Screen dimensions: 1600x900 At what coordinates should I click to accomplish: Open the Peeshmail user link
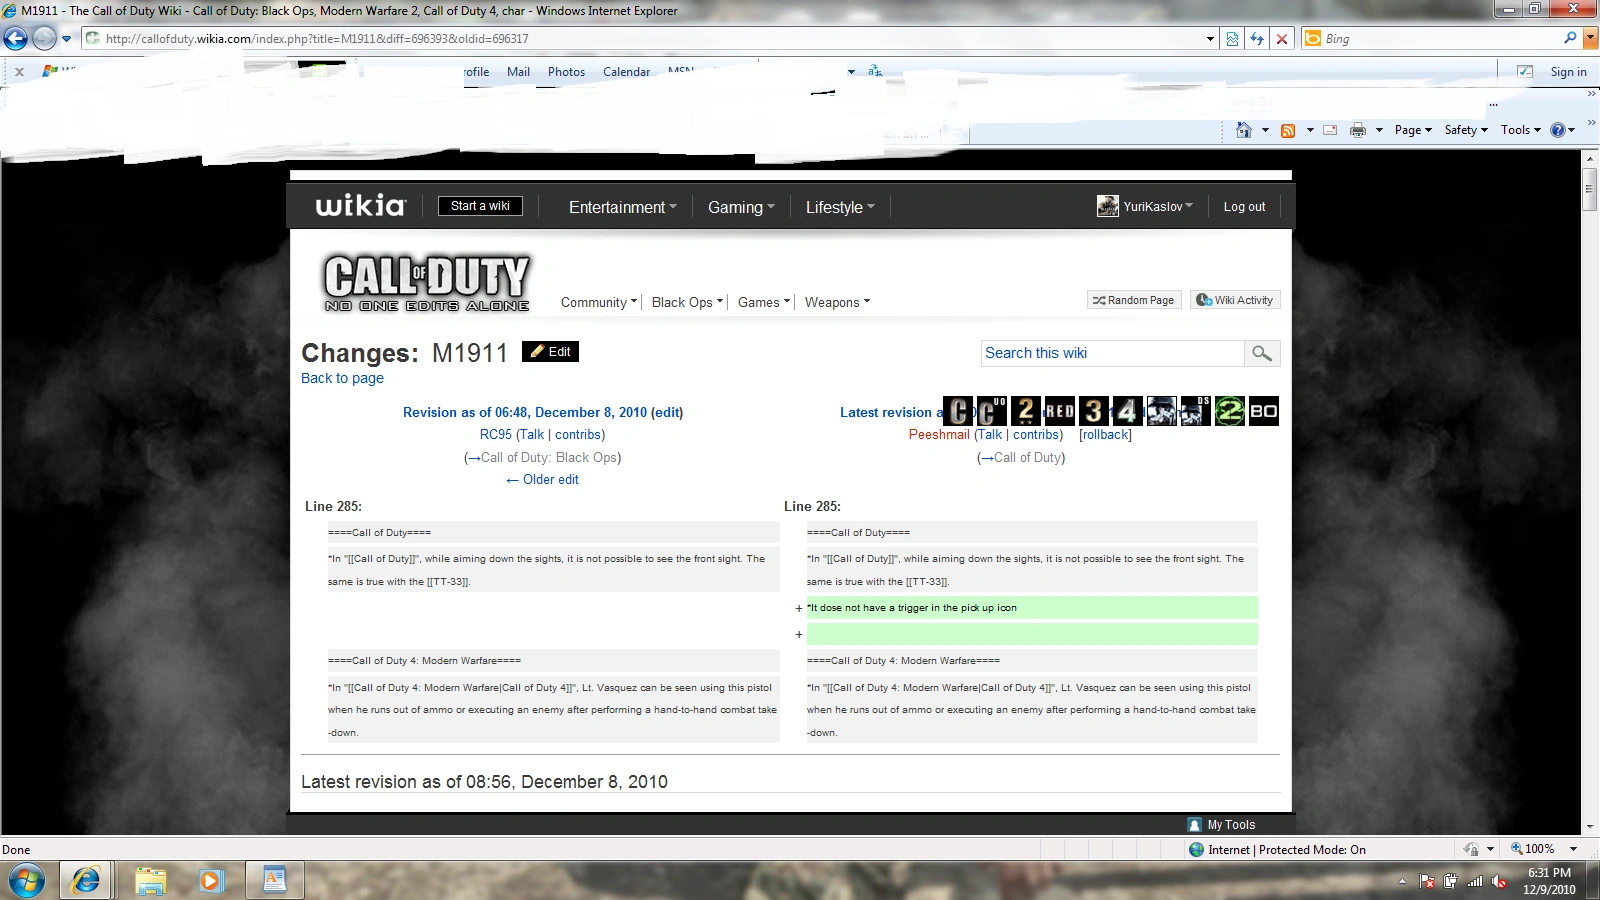[x=939, y=435]
